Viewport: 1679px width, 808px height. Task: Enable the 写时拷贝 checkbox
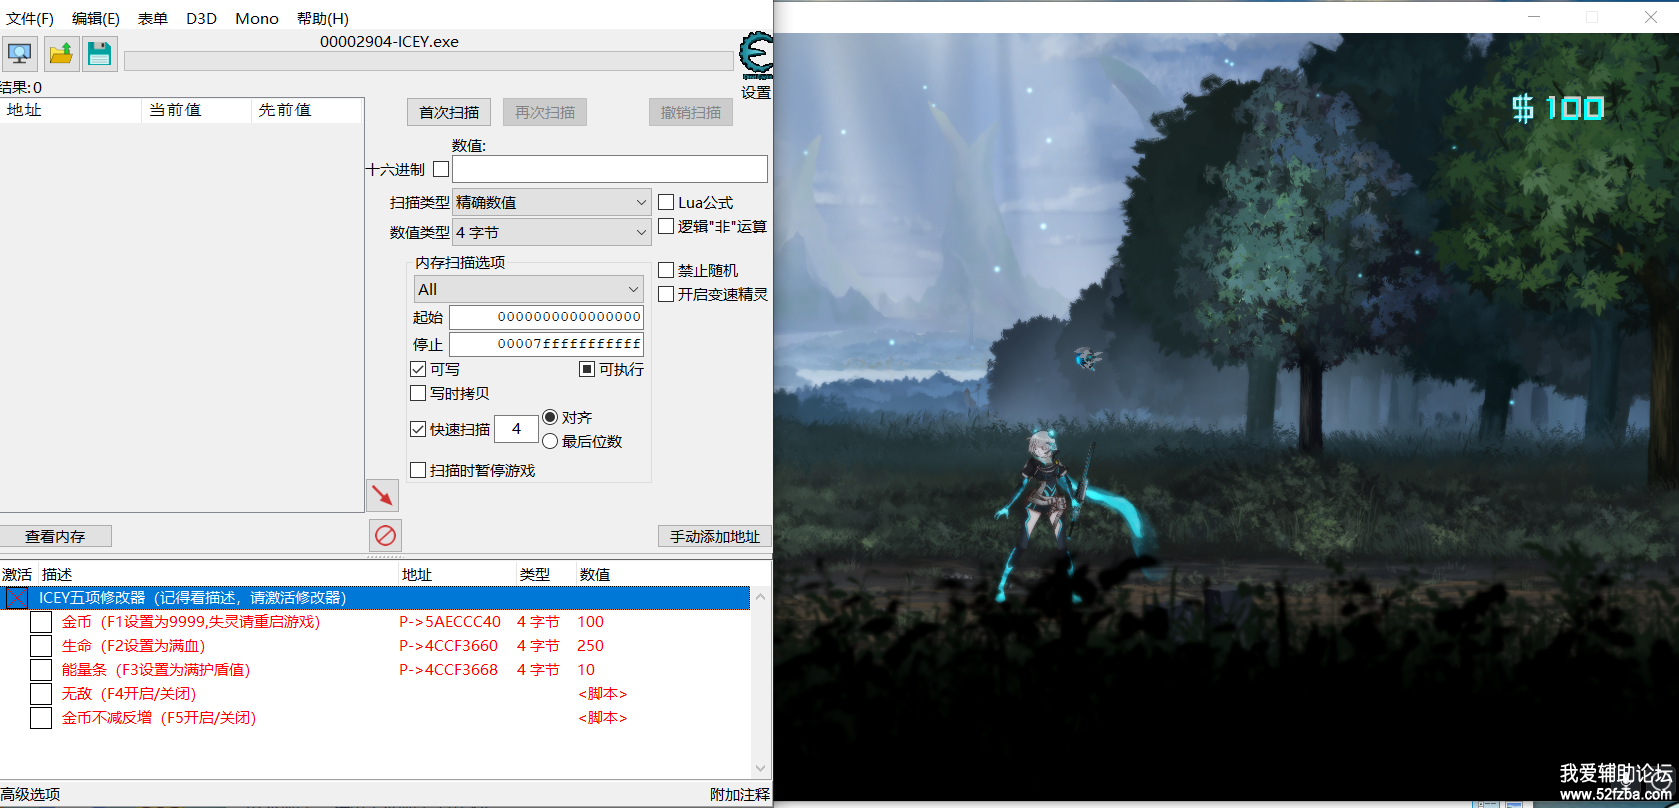418,393
